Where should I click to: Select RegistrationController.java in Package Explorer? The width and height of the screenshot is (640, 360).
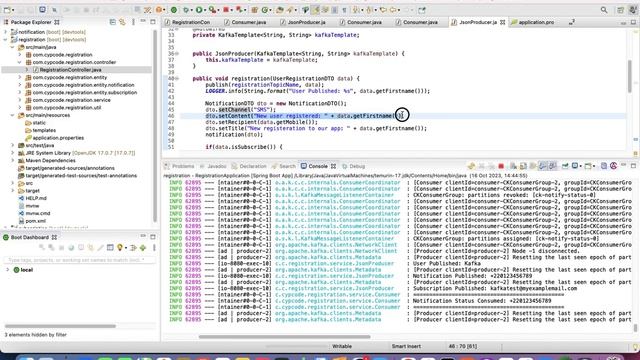point(70,70)
